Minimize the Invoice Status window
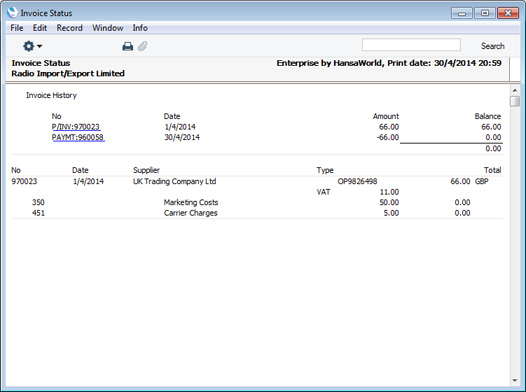Image resolution: width=526 pixels, height=392 pixels. tap(462, 13)
